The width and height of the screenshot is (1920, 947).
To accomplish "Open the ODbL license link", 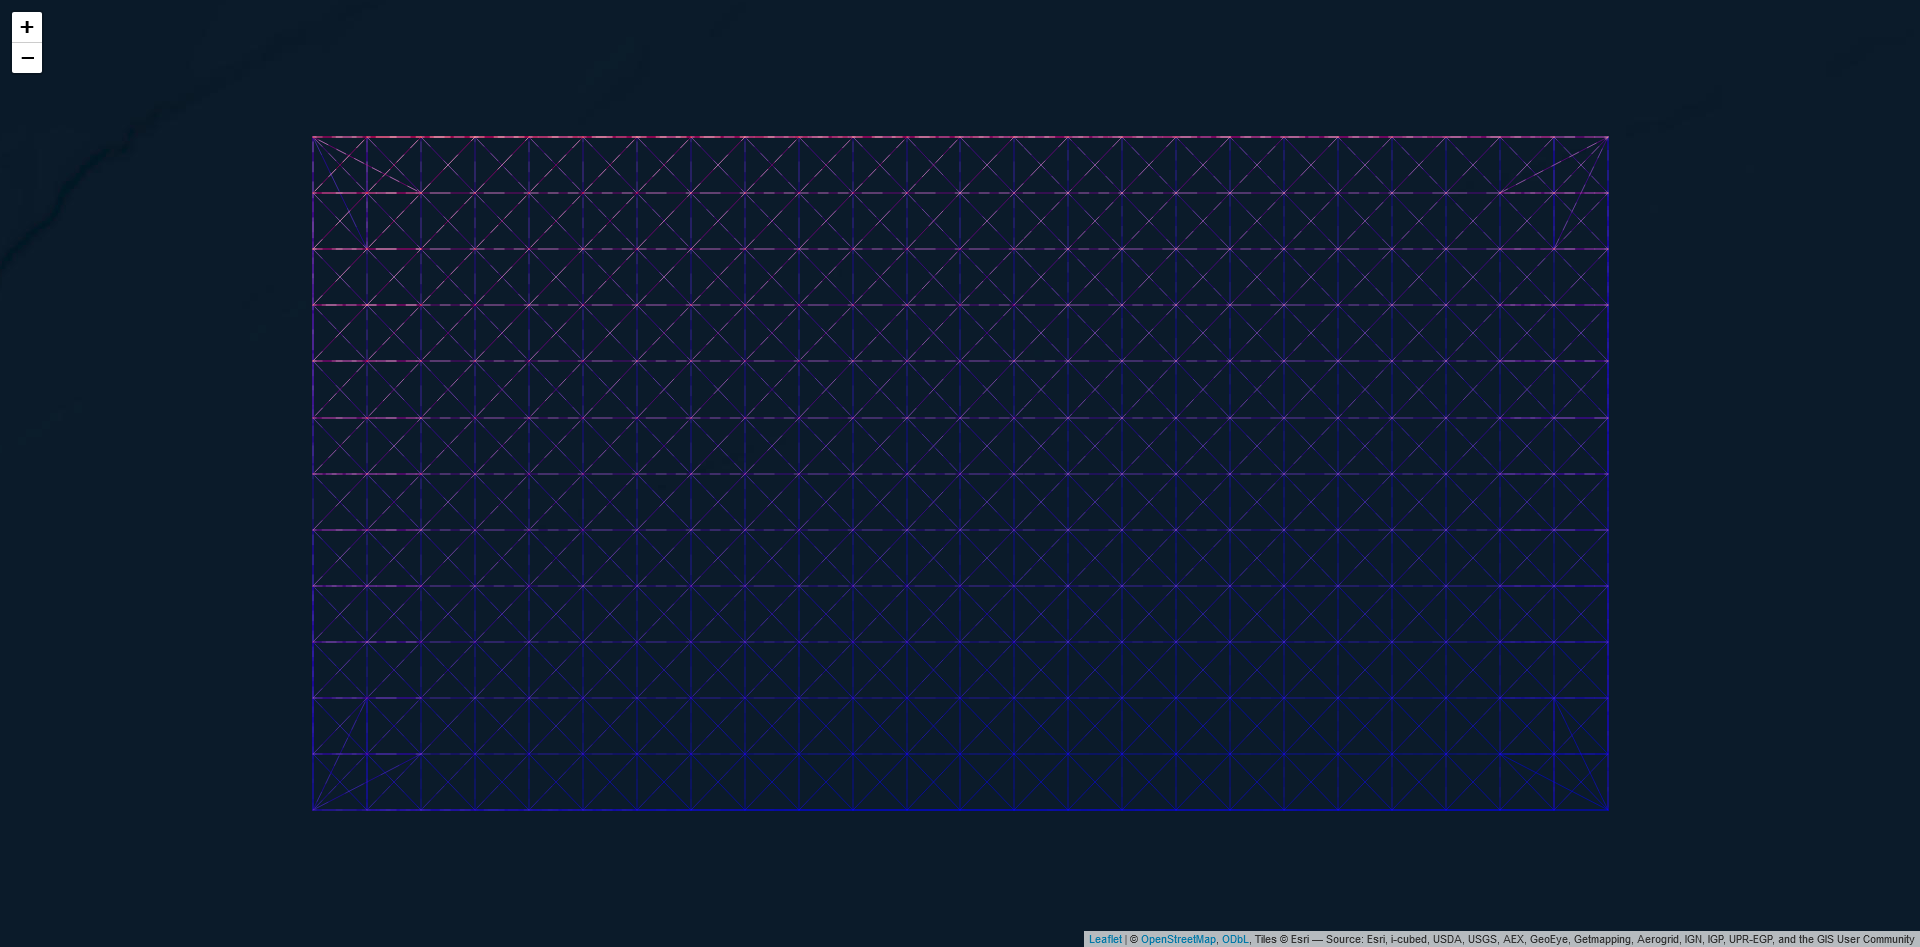I will pyautogui.click(x=1234, y=939).
